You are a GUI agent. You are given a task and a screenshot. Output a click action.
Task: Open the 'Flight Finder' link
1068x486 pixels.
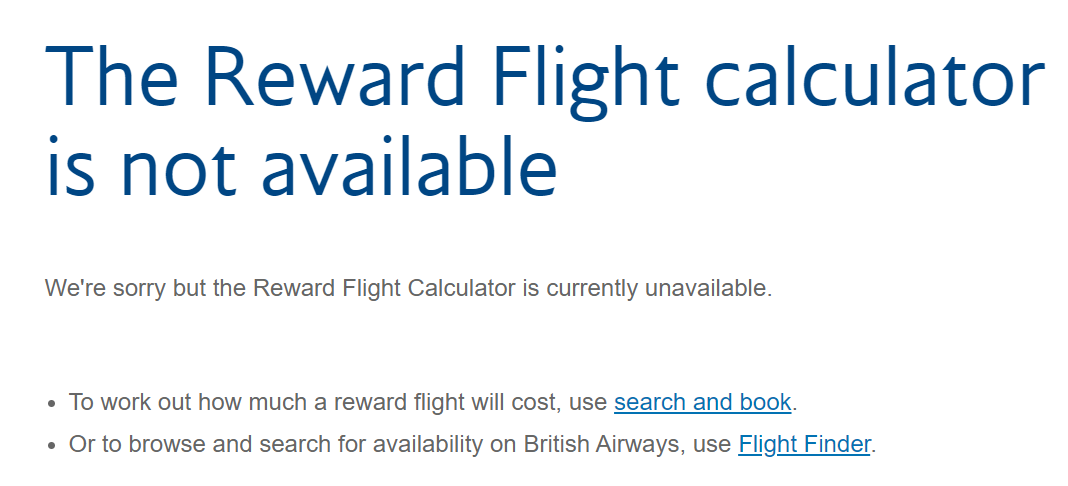point(804,445)
